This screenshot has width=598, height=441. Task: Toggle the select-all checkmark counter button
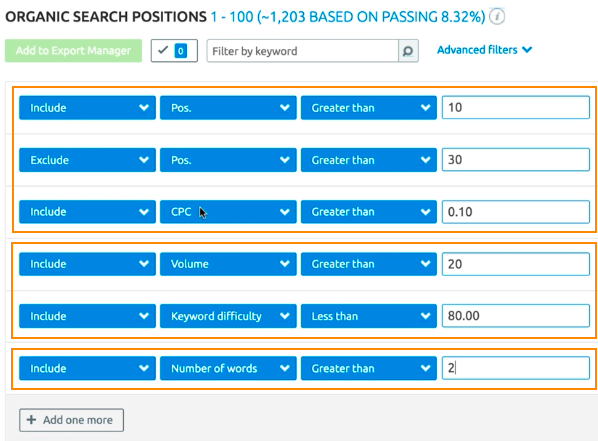coord(174,50)
